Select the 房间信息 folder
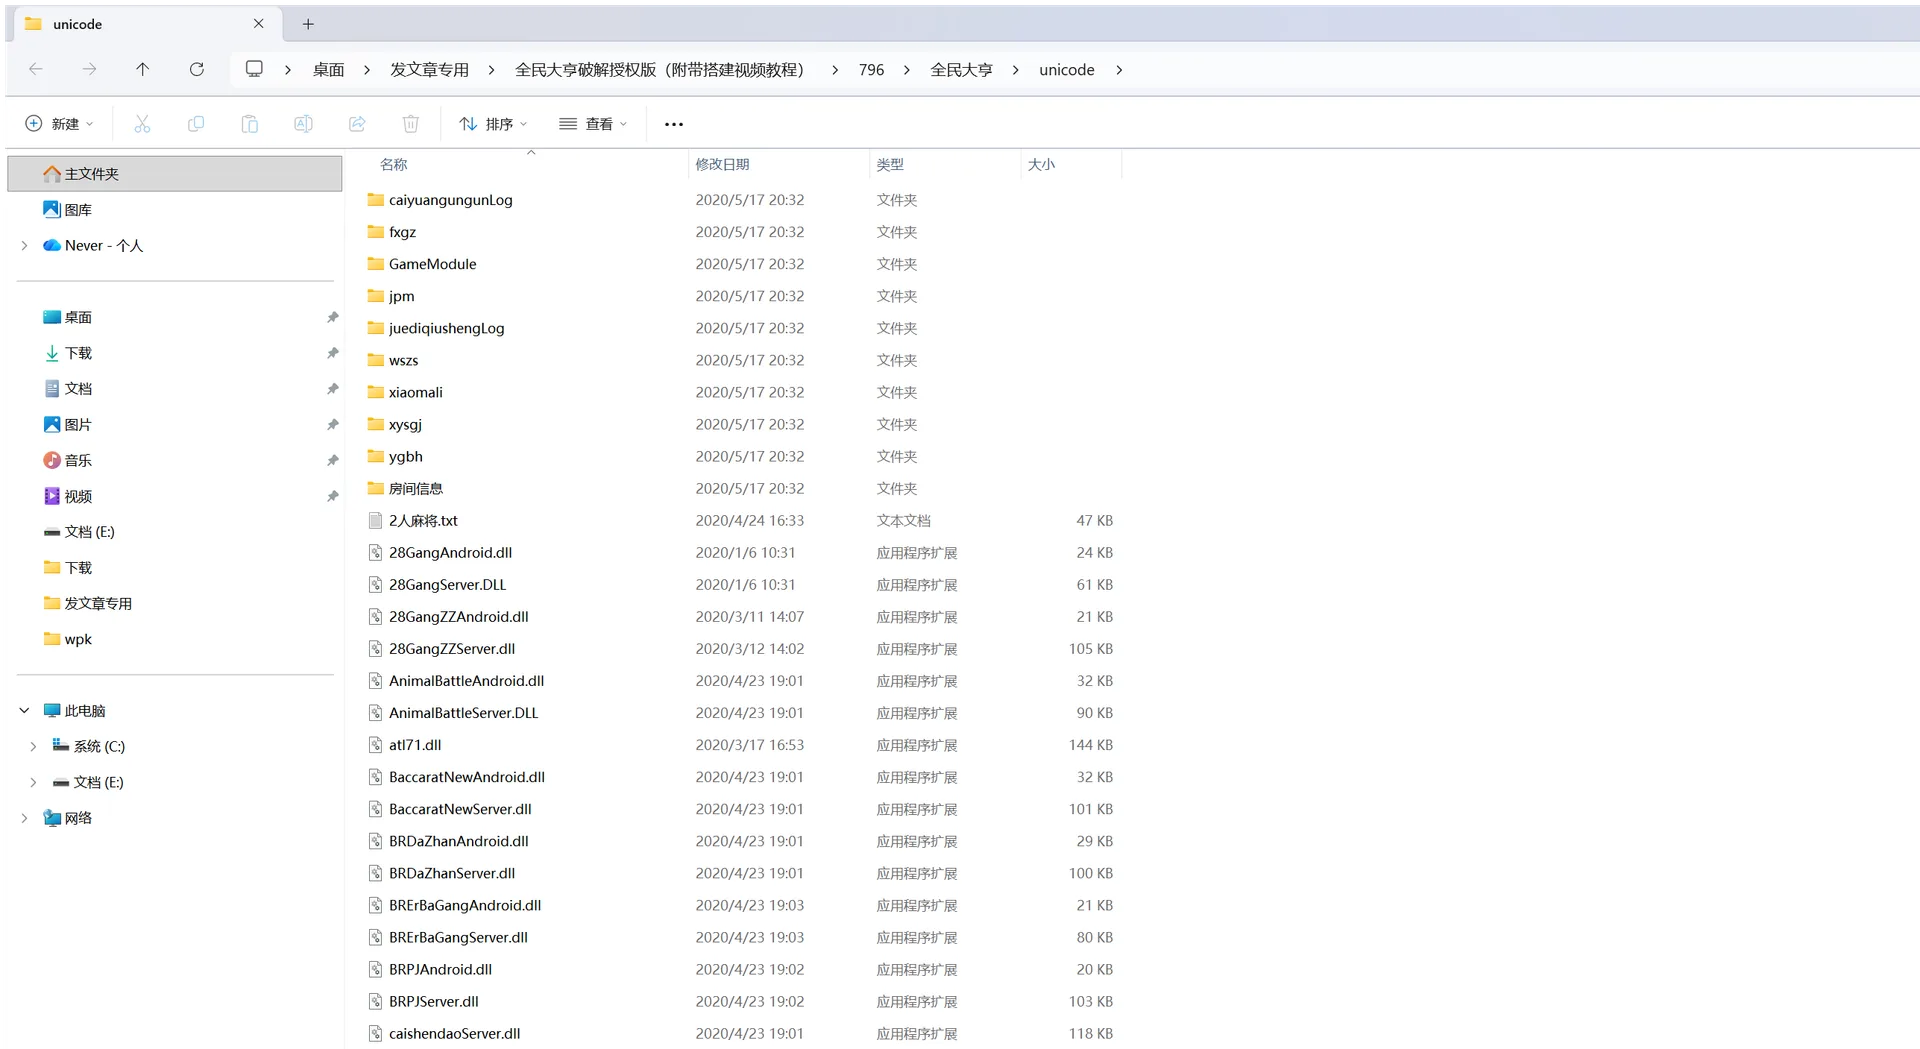 (740, 489)
